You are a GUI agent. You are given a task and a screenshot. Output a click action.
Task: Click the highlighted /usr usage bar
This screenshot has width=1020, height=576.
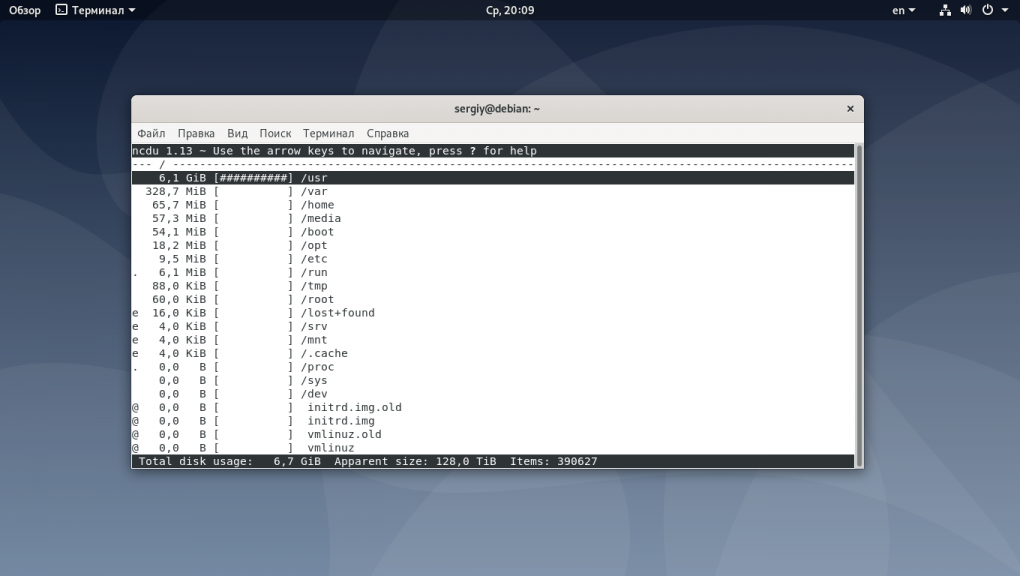[x=254, y=178]
